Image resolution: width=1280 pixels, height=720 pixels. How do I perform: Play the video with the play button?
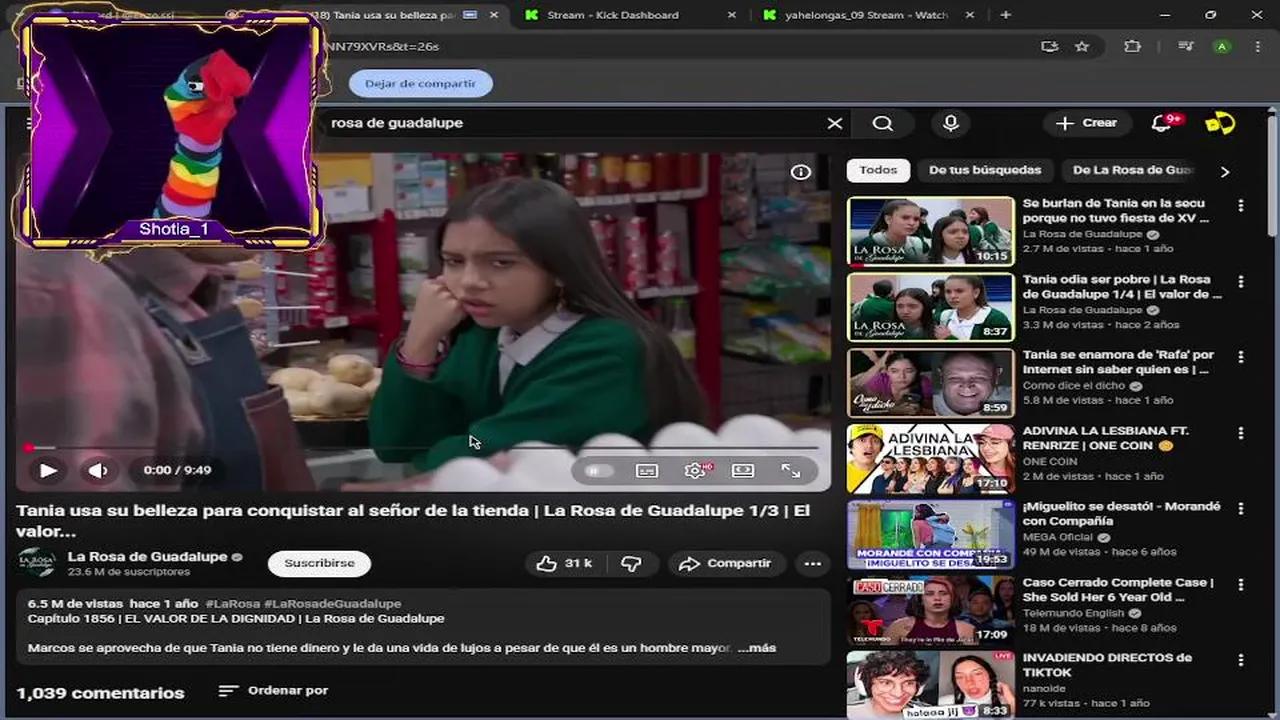[48, 470]
